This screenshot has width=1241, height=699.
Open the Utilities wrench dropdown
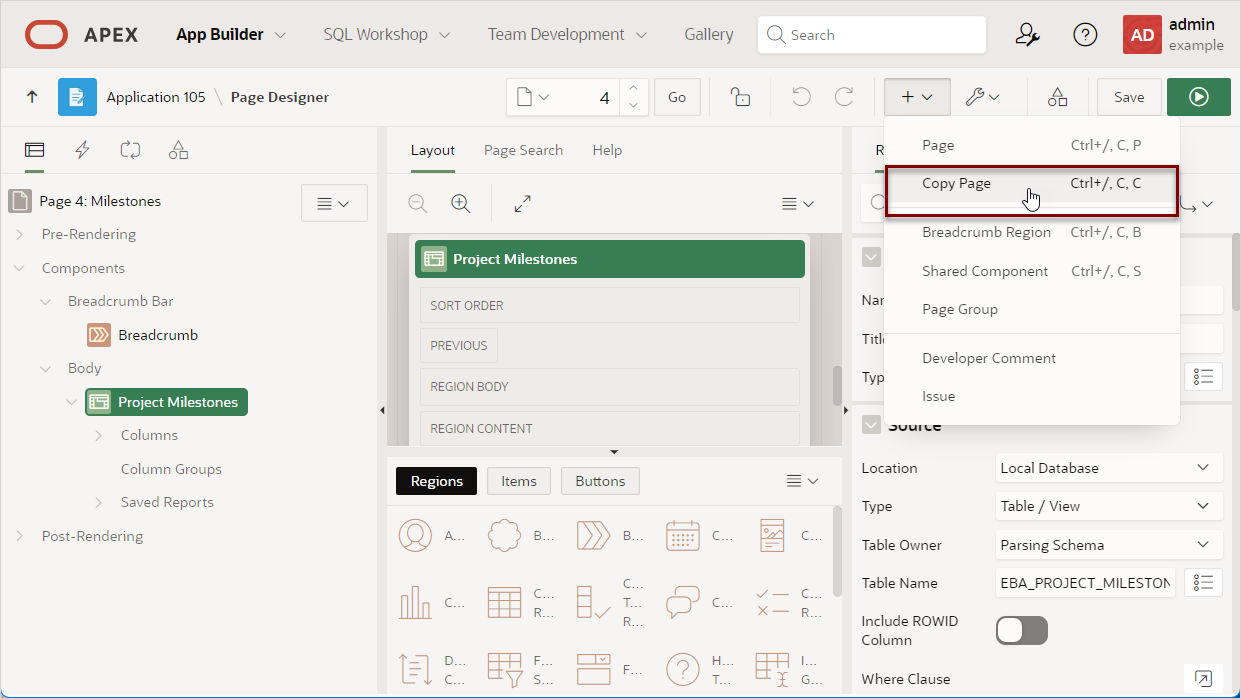click(983, 97)
